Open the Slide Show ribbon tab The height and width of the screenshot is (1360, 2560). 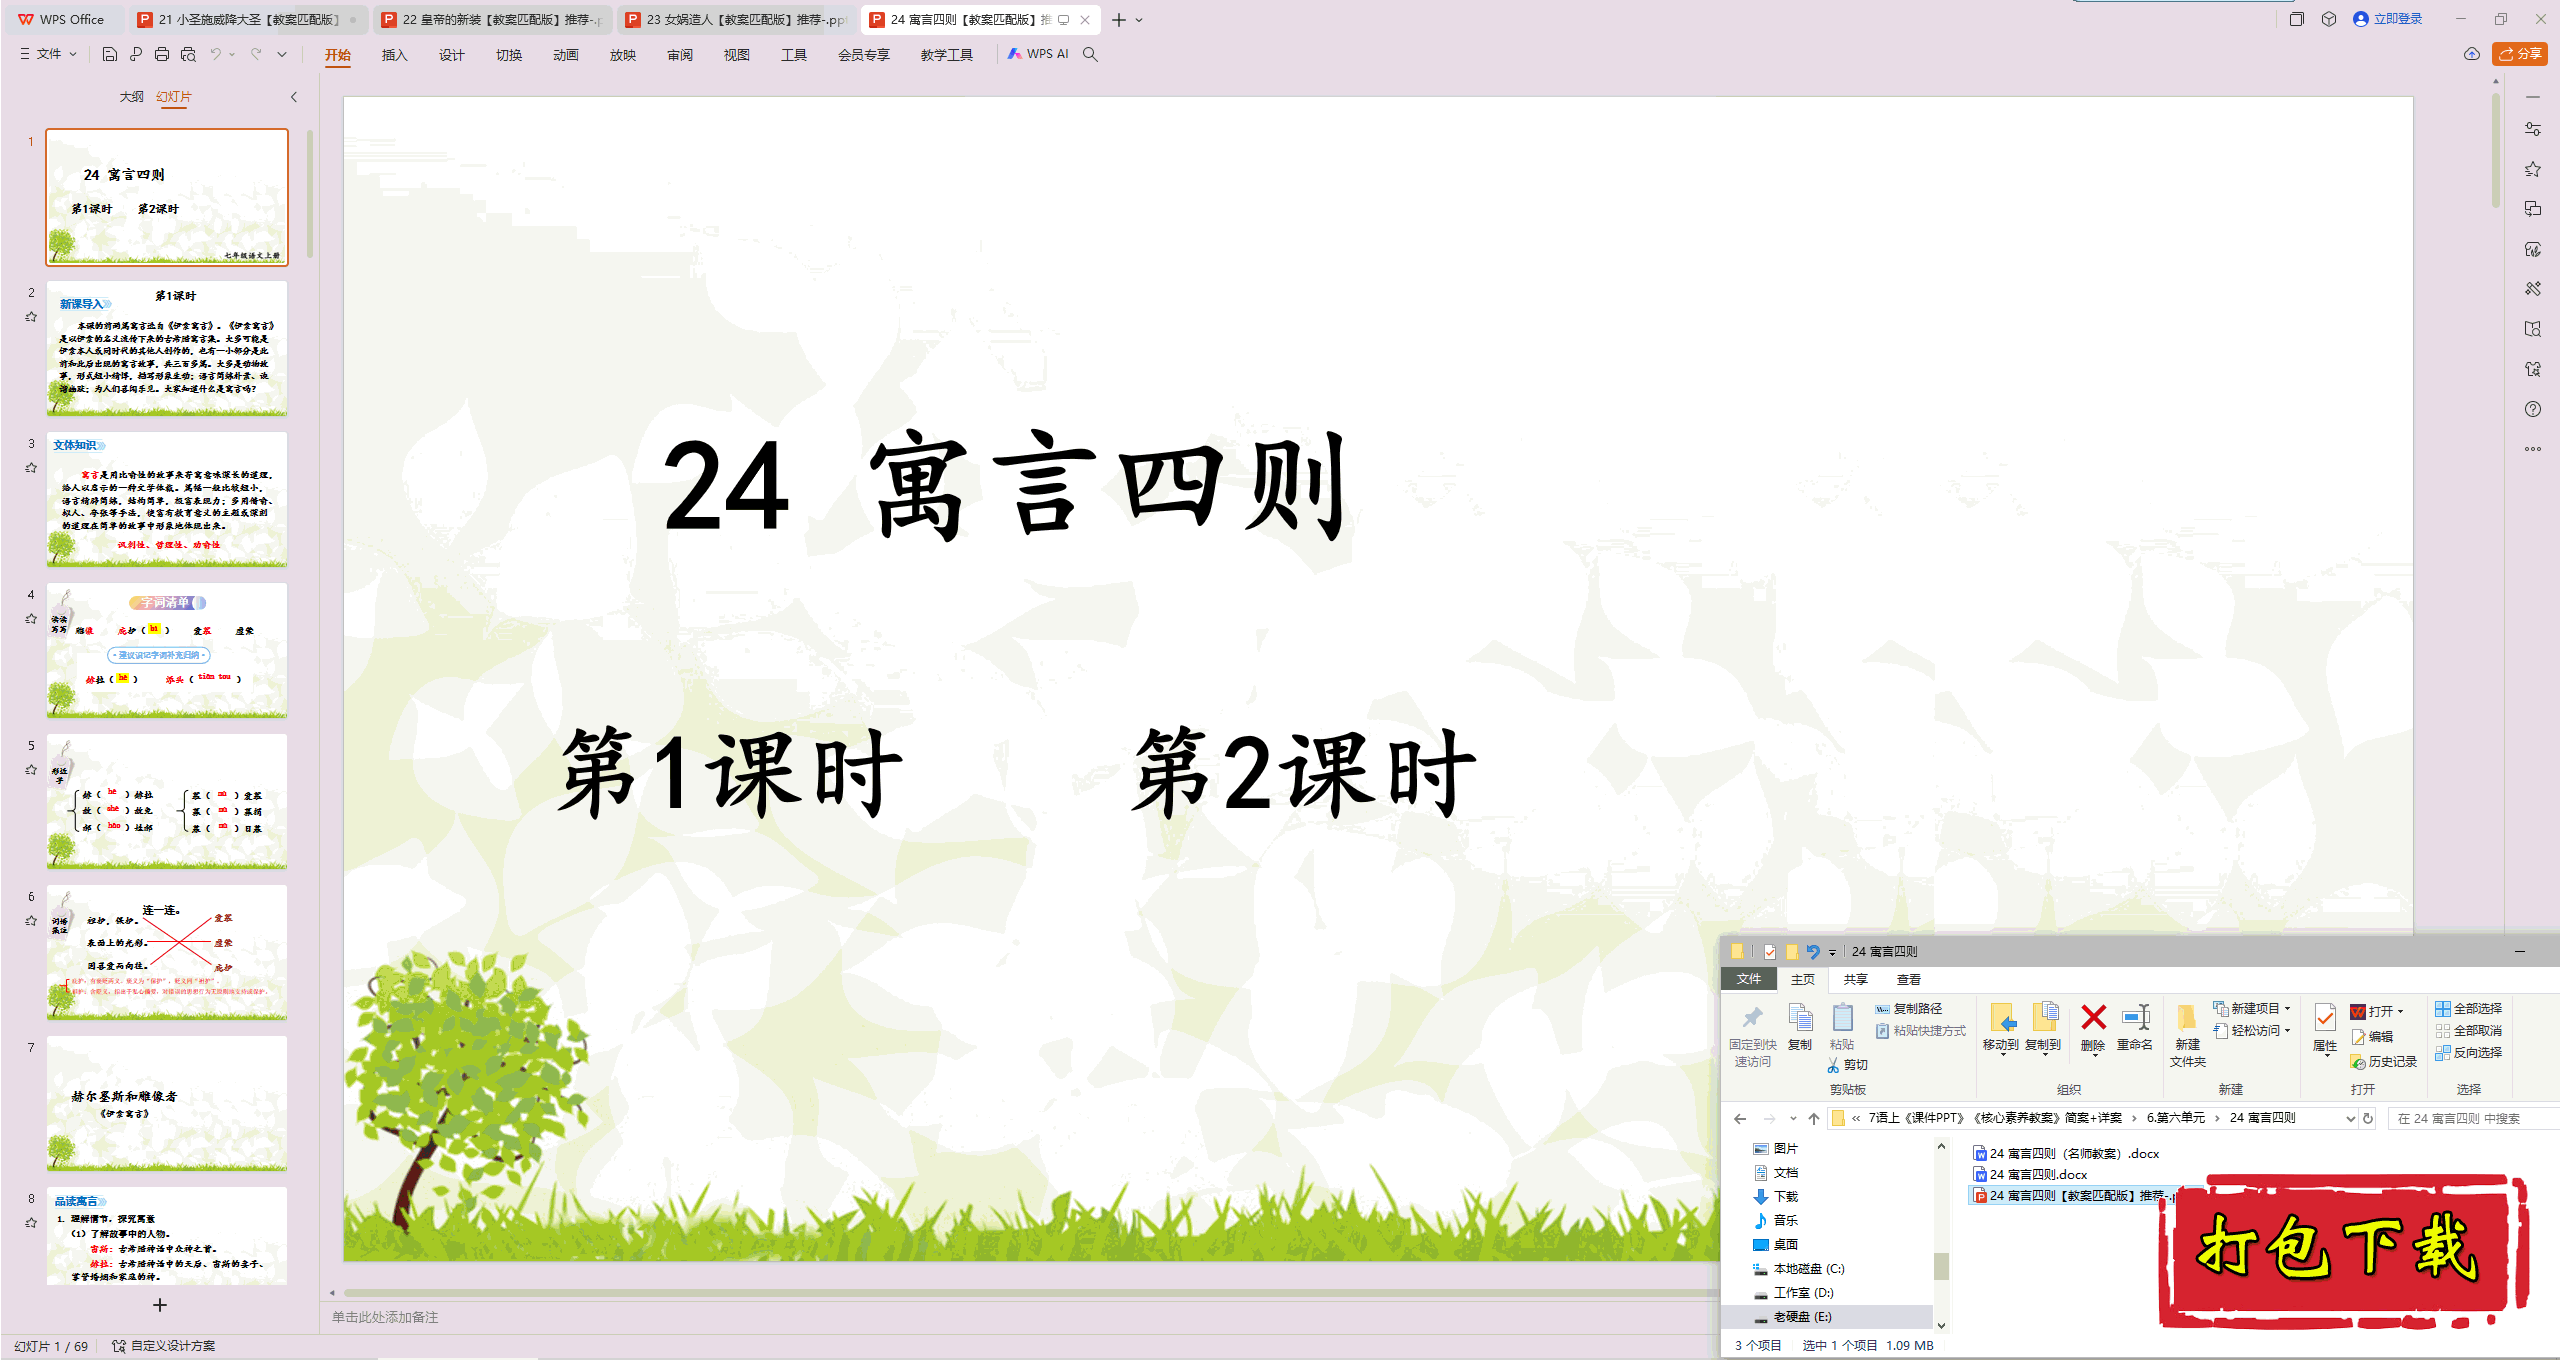click(x=623, y=55)
